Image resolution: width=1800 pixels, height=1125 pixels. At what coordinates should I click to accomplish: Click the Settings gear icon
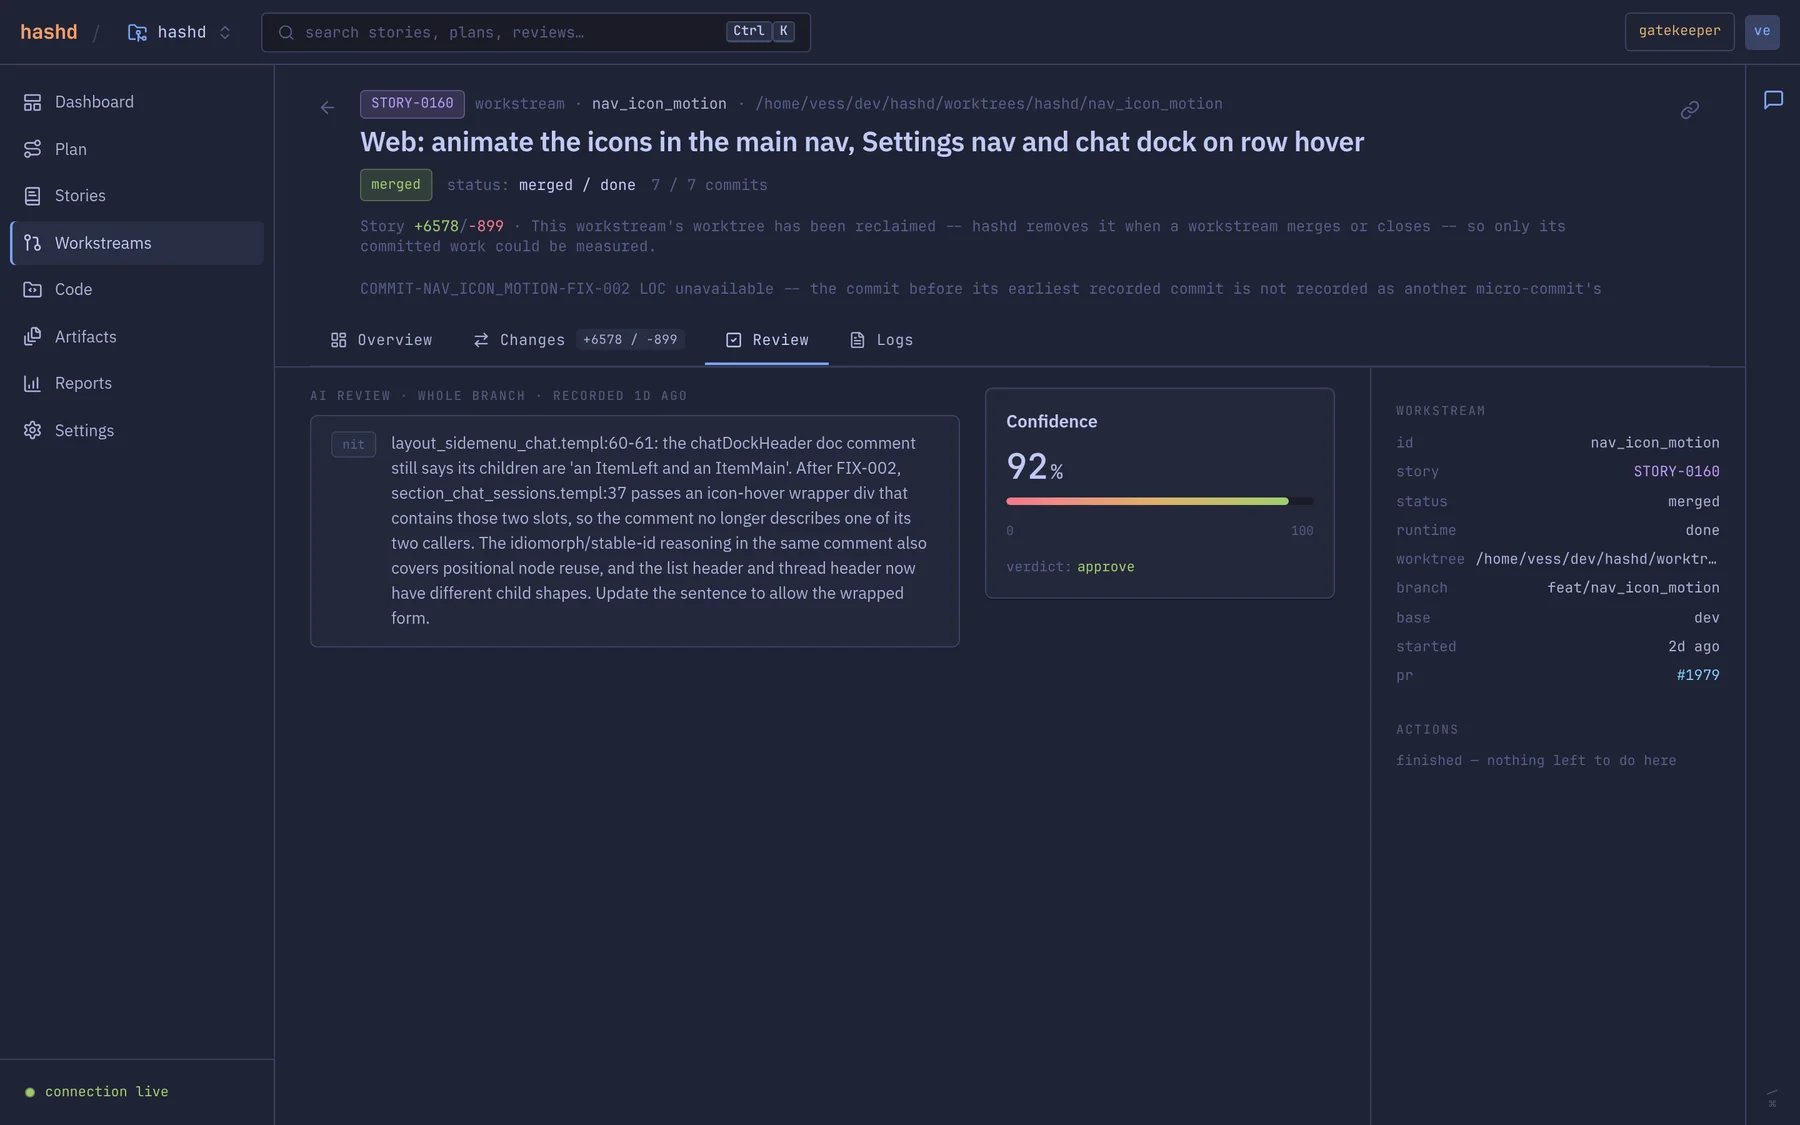(x=32, y=430)
